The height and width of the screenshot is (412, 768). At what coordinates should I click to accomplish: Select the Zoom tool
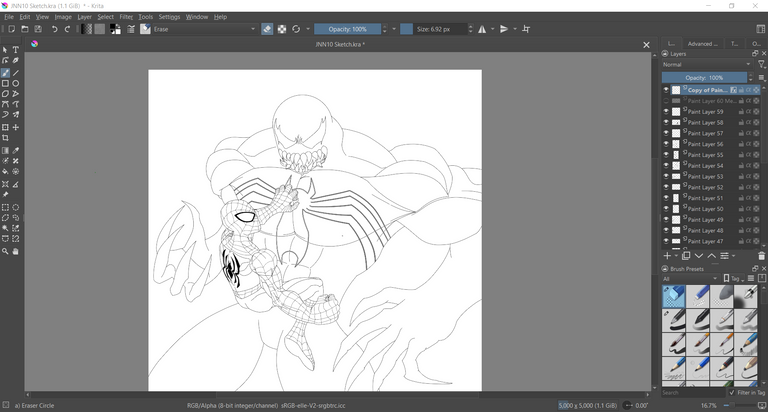click(x=5, y=251)
